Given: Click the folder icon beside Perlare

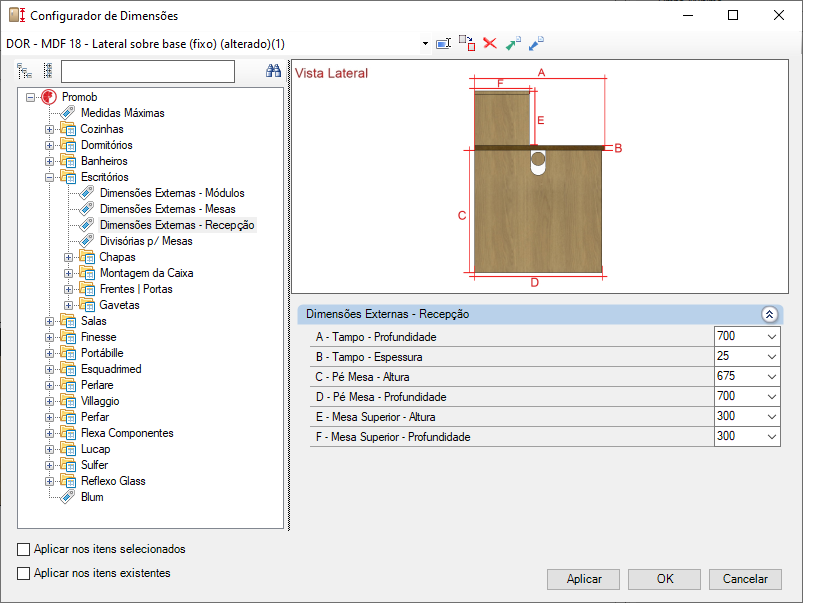Looking at the screenshot, I should 68,385.
